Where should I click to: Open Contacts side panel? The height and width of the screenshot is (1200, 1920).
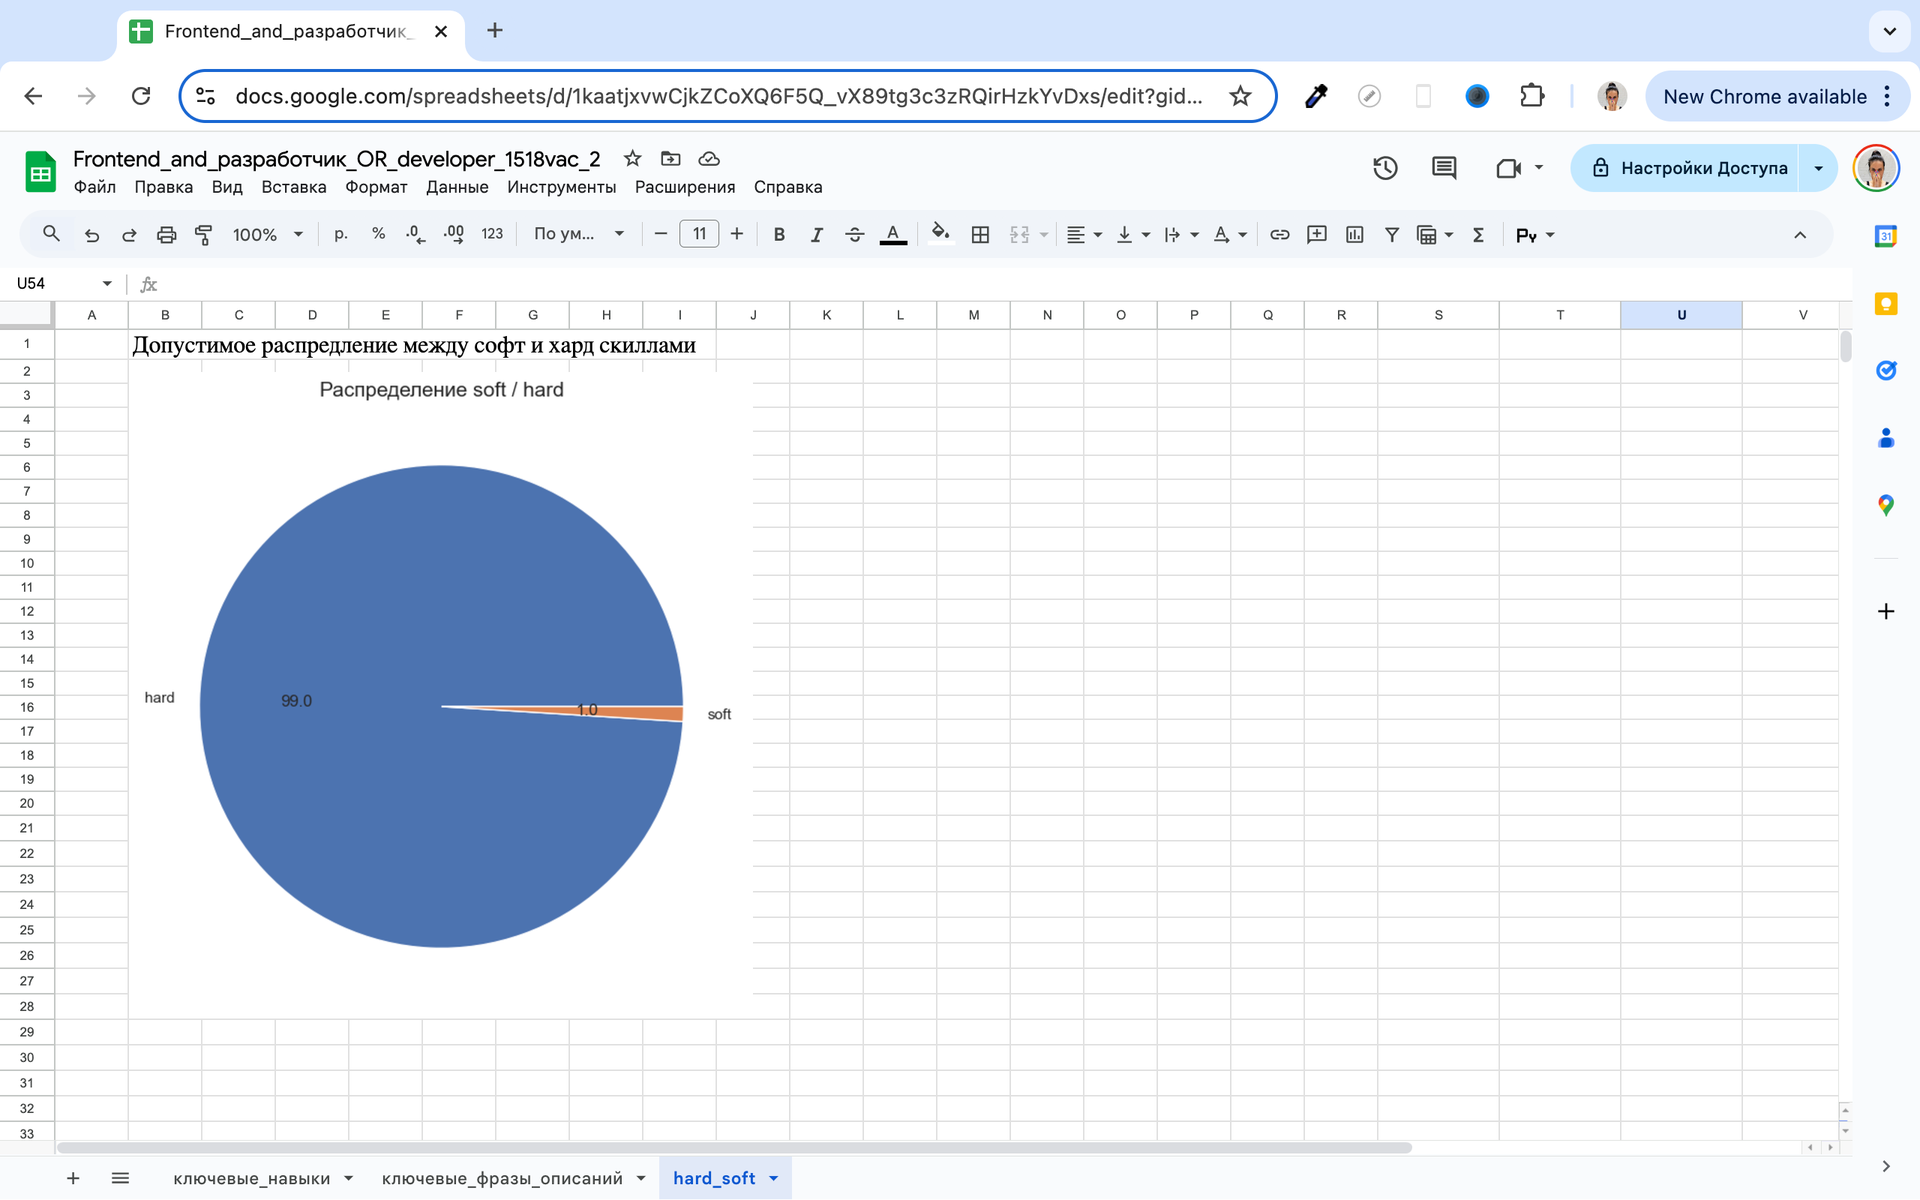tap(1886, 438)
